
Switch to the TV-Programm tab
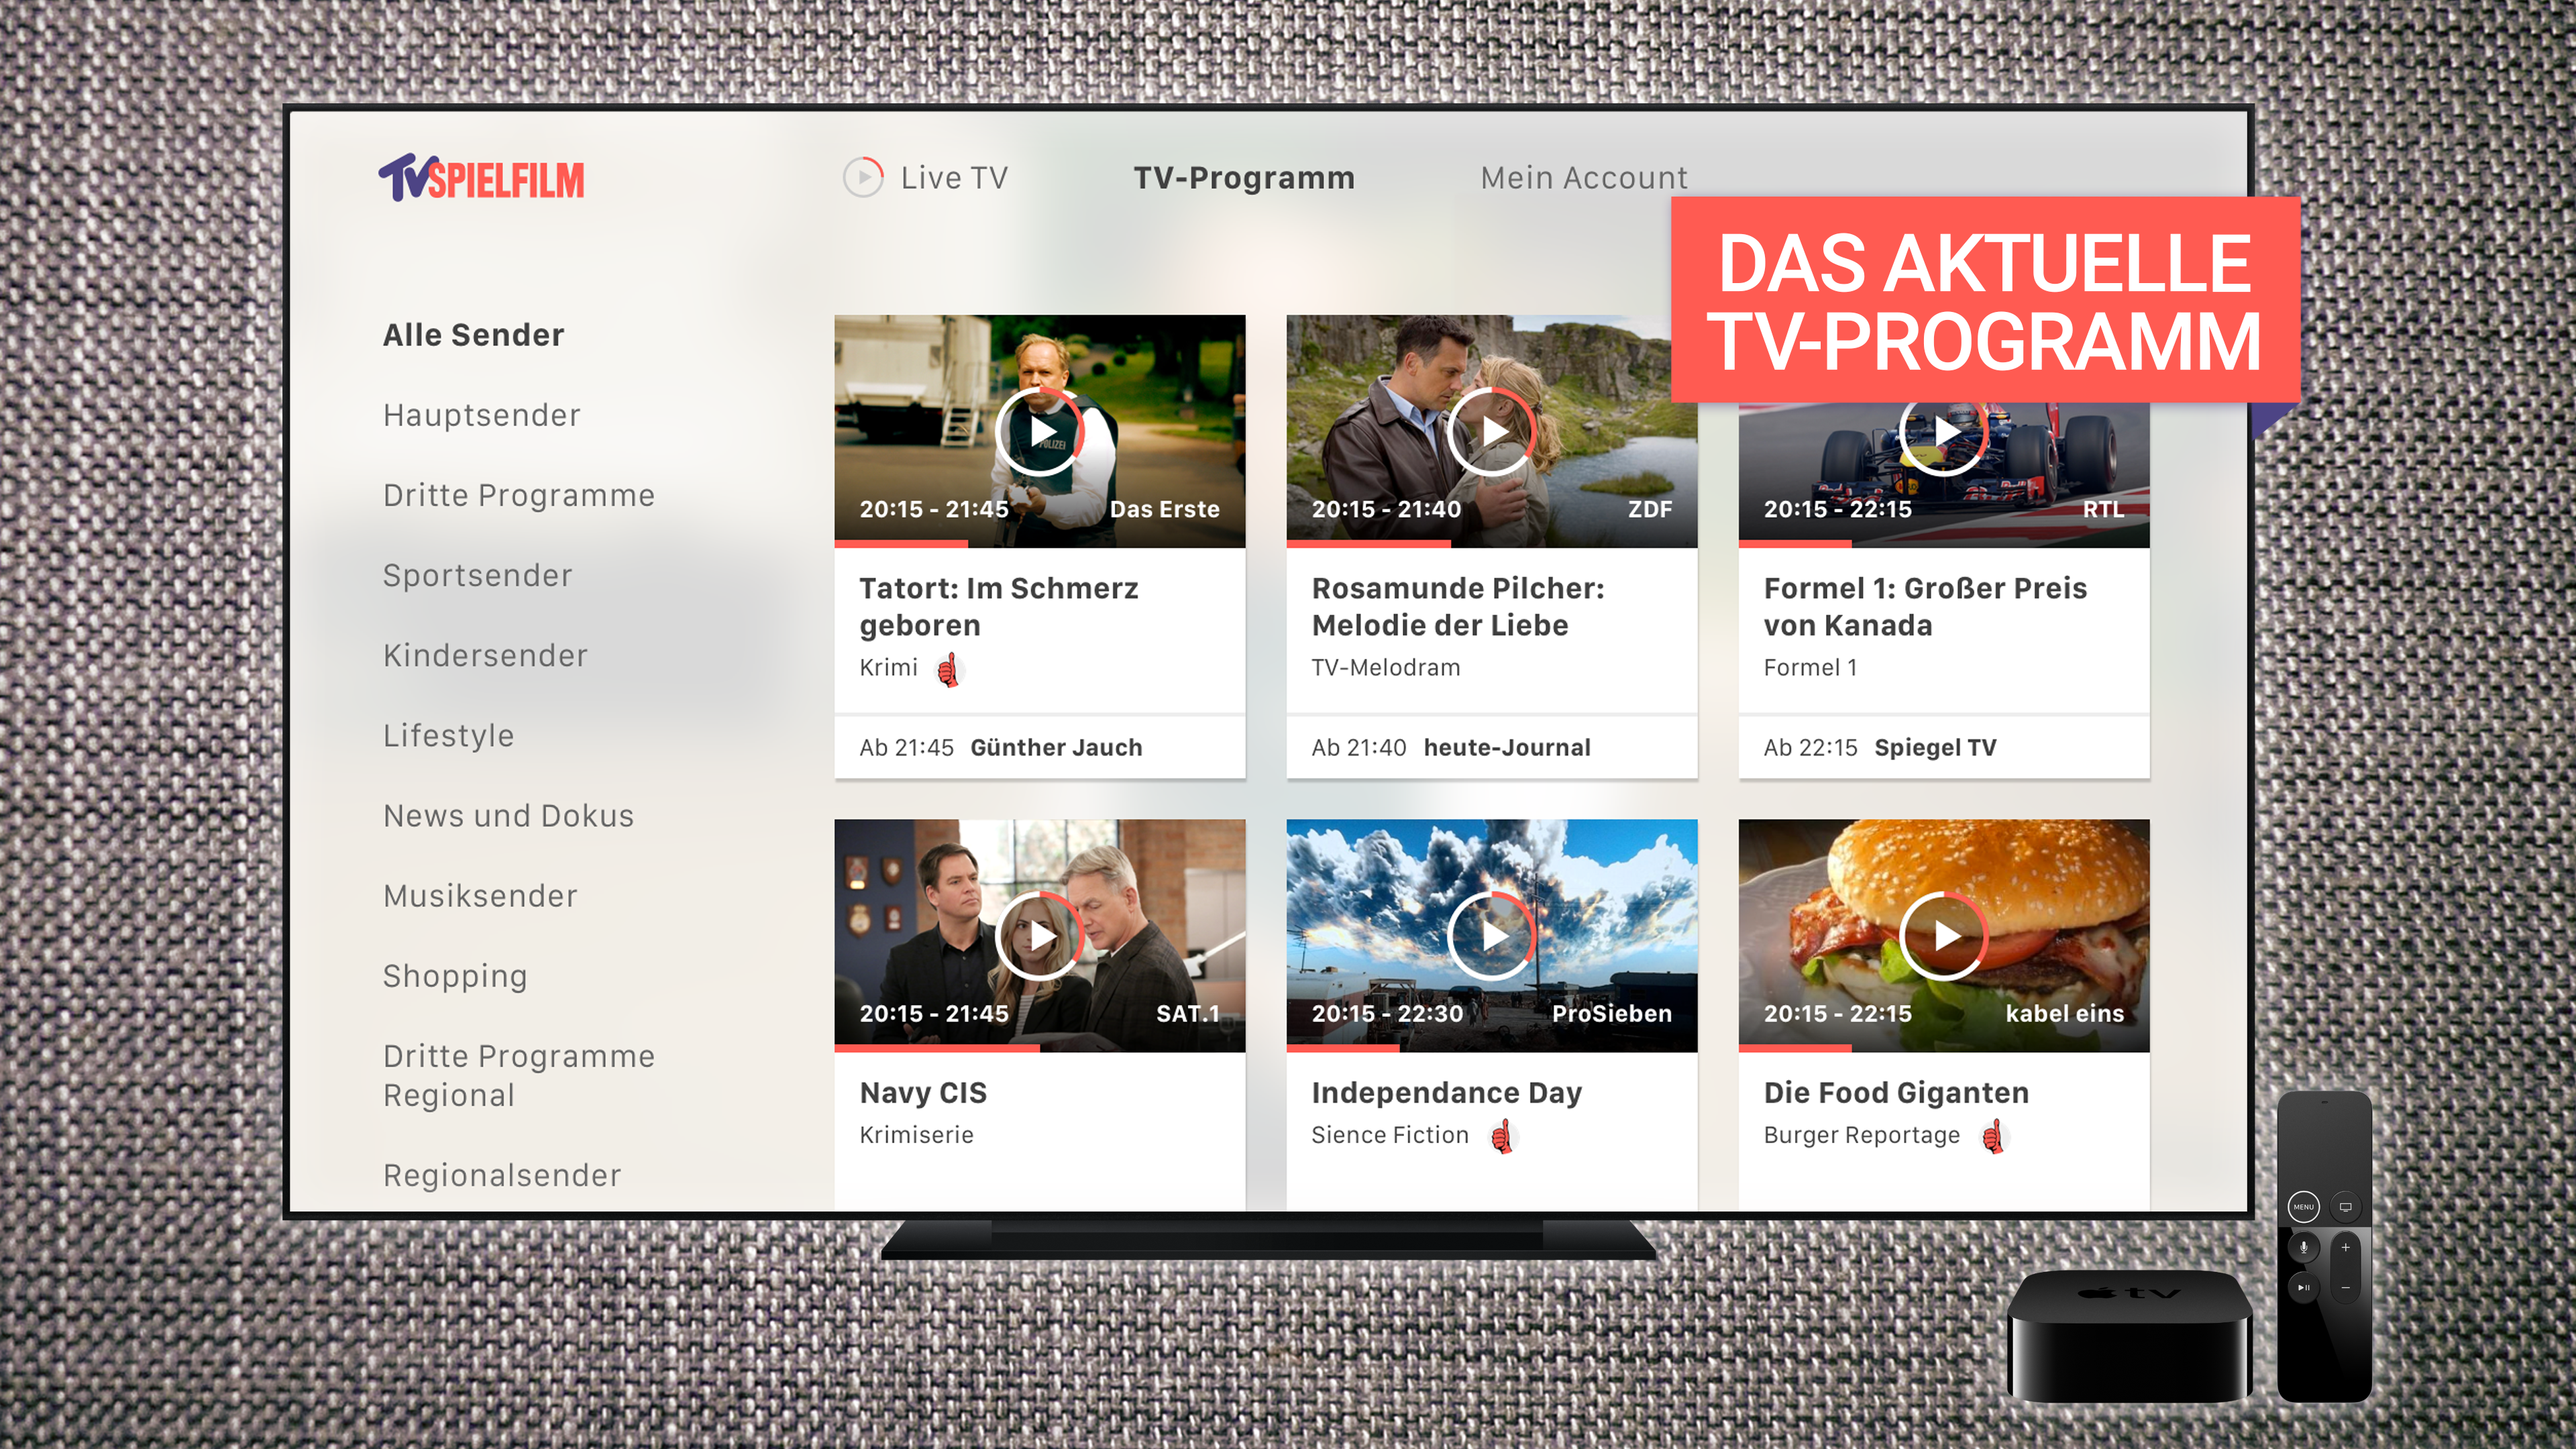(1244, 178)
